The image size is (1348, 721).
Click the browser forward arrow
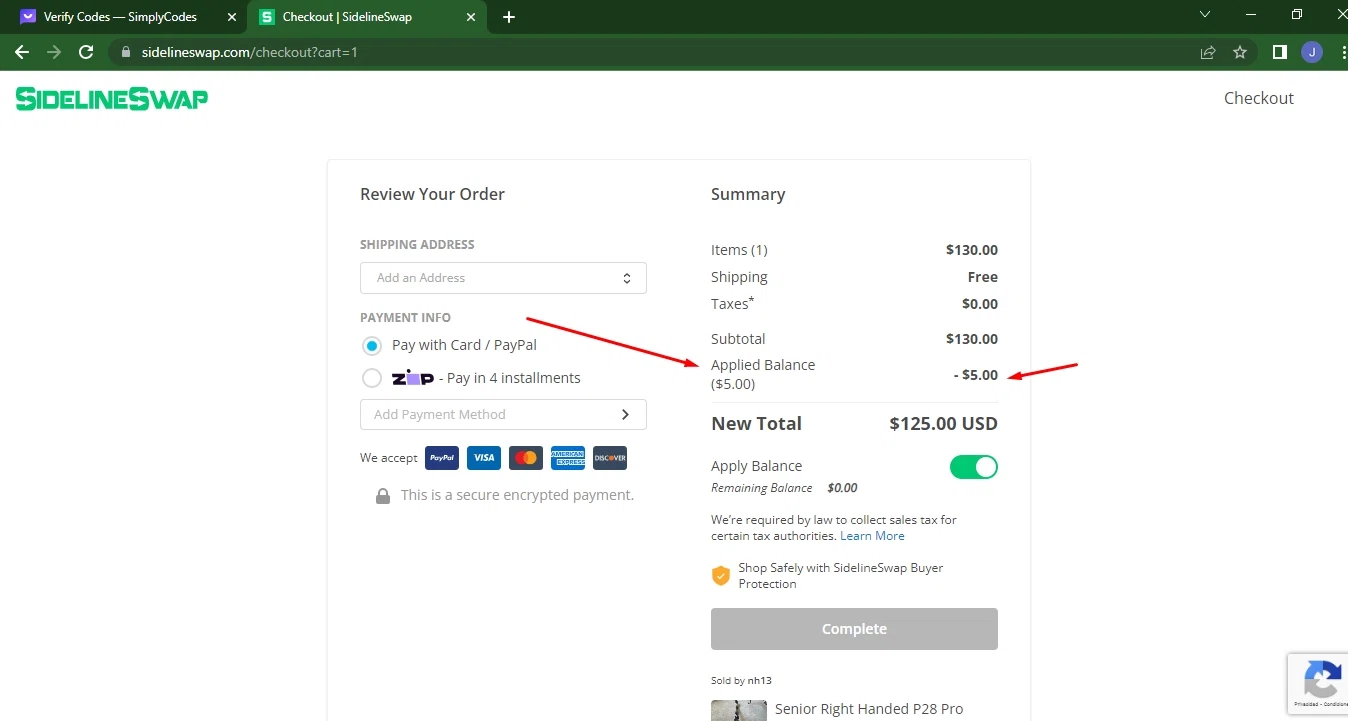(54, 52)
